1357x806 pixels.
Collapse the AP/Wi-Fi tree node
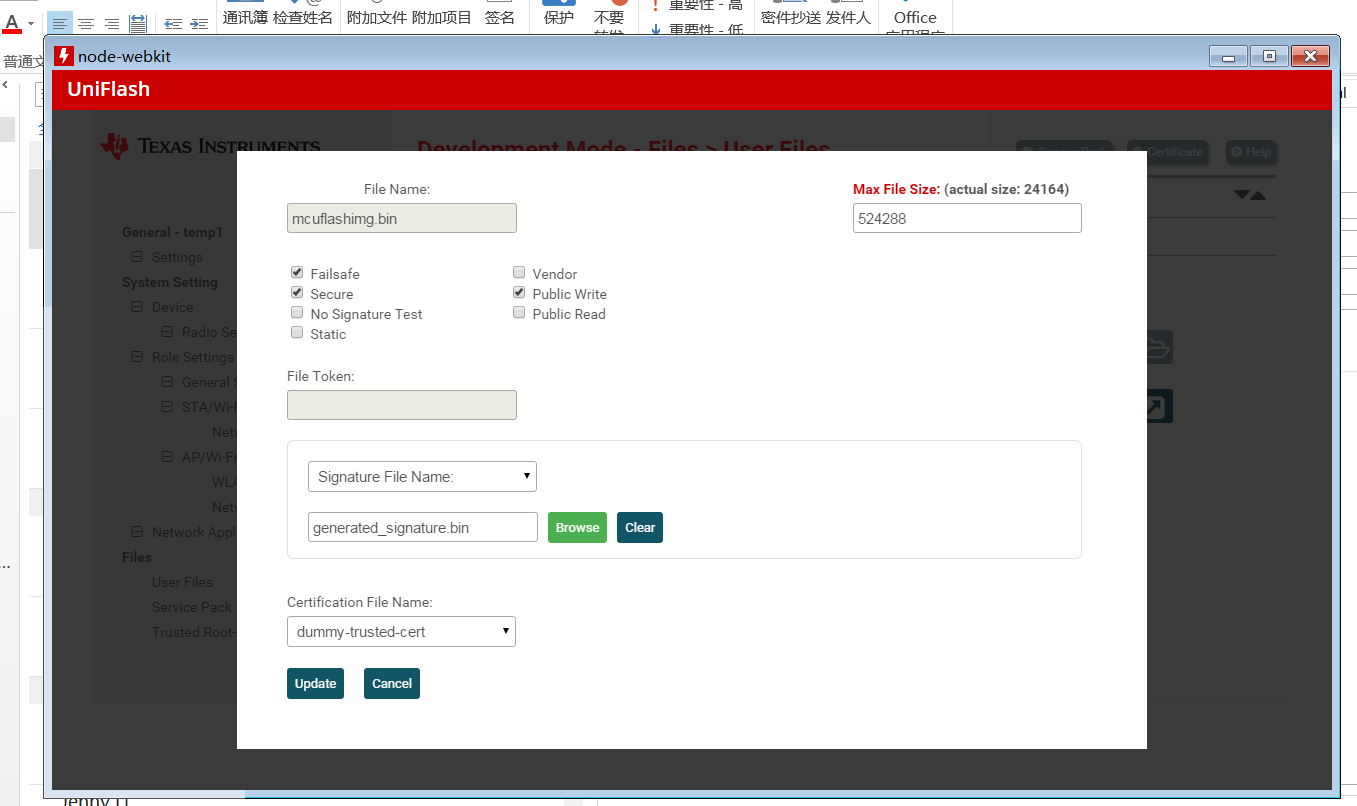(168, 457)
